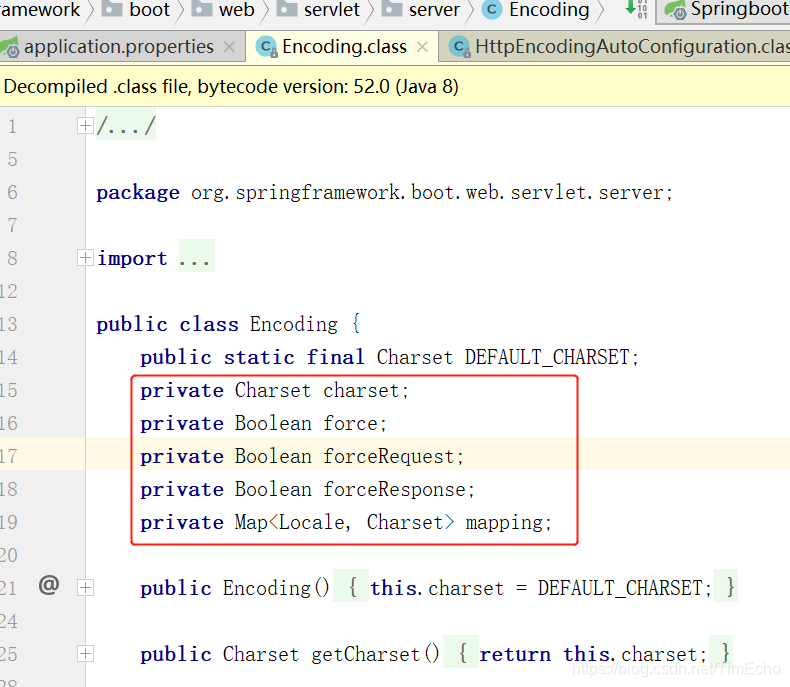Click the 'forceRequest' field name
Screen dimensions: 790x687
[x=388, y=456]
